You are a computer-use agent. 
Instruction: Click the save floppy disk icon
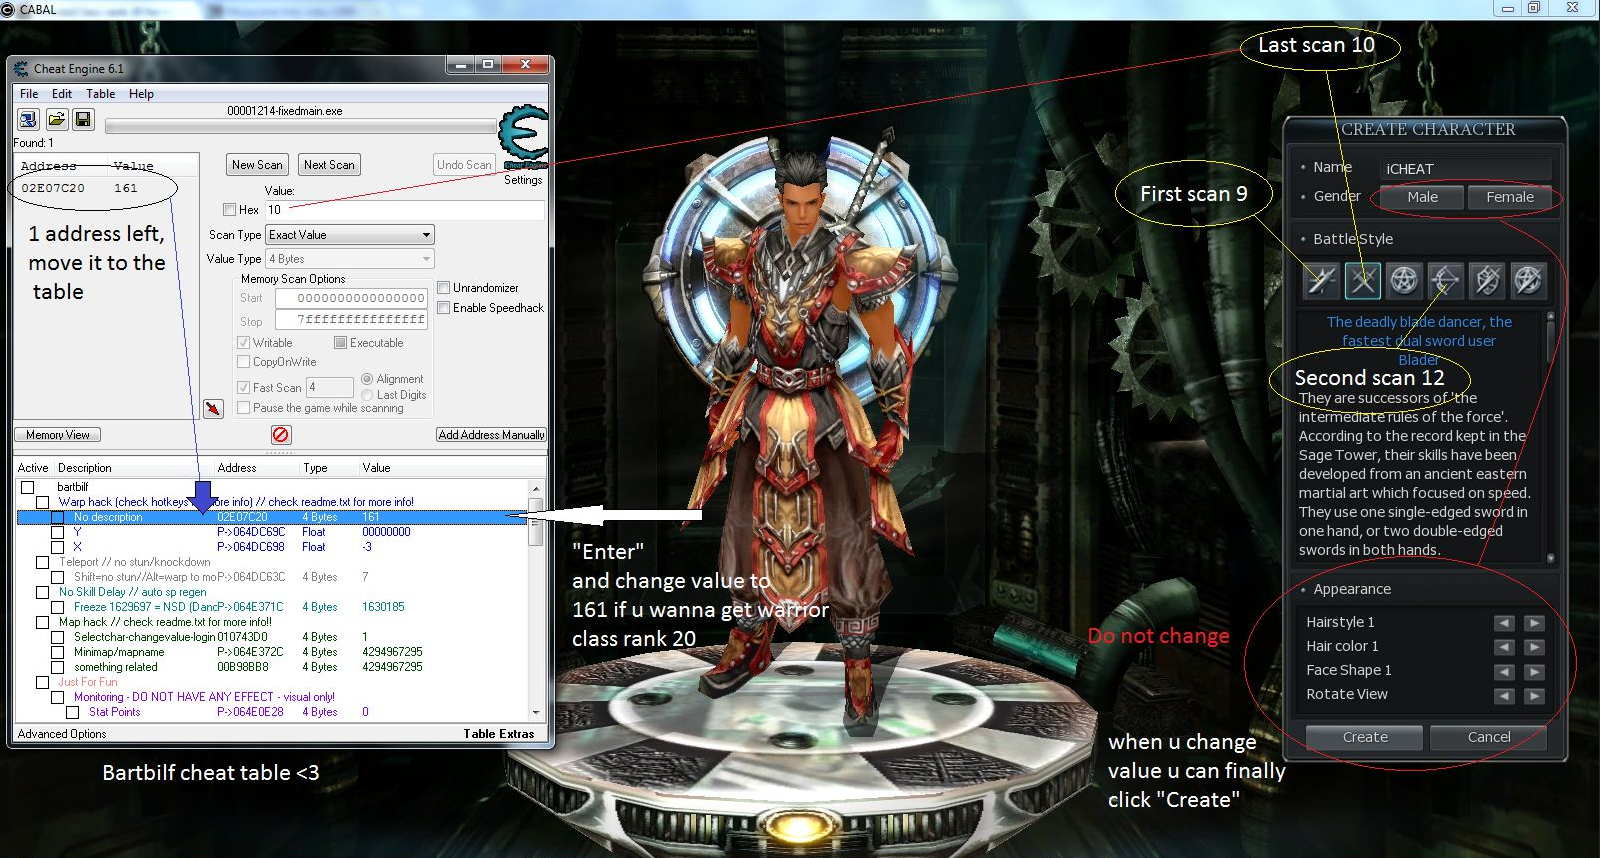pos(83,120)
